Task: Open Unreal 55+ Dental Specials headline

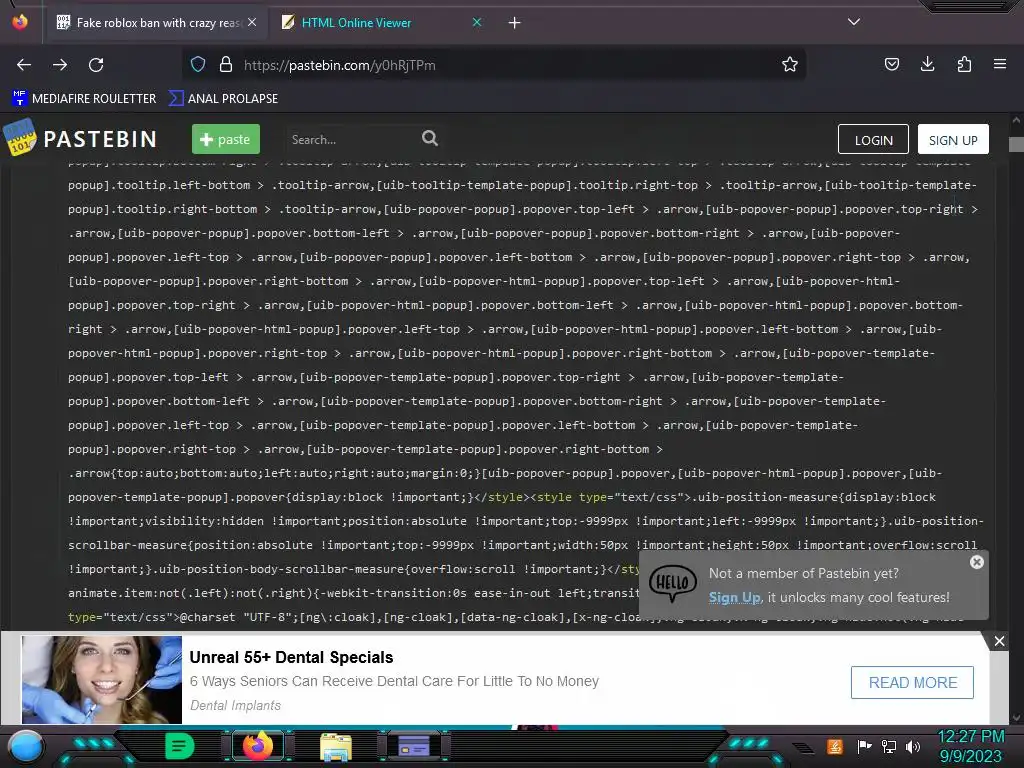Action: click(291, 657)
